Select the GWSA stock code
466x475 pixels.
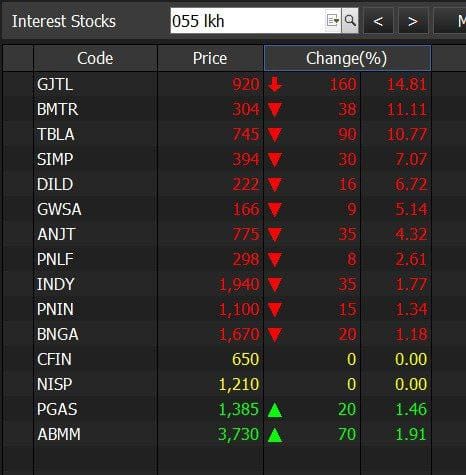(x=59, y=209)
